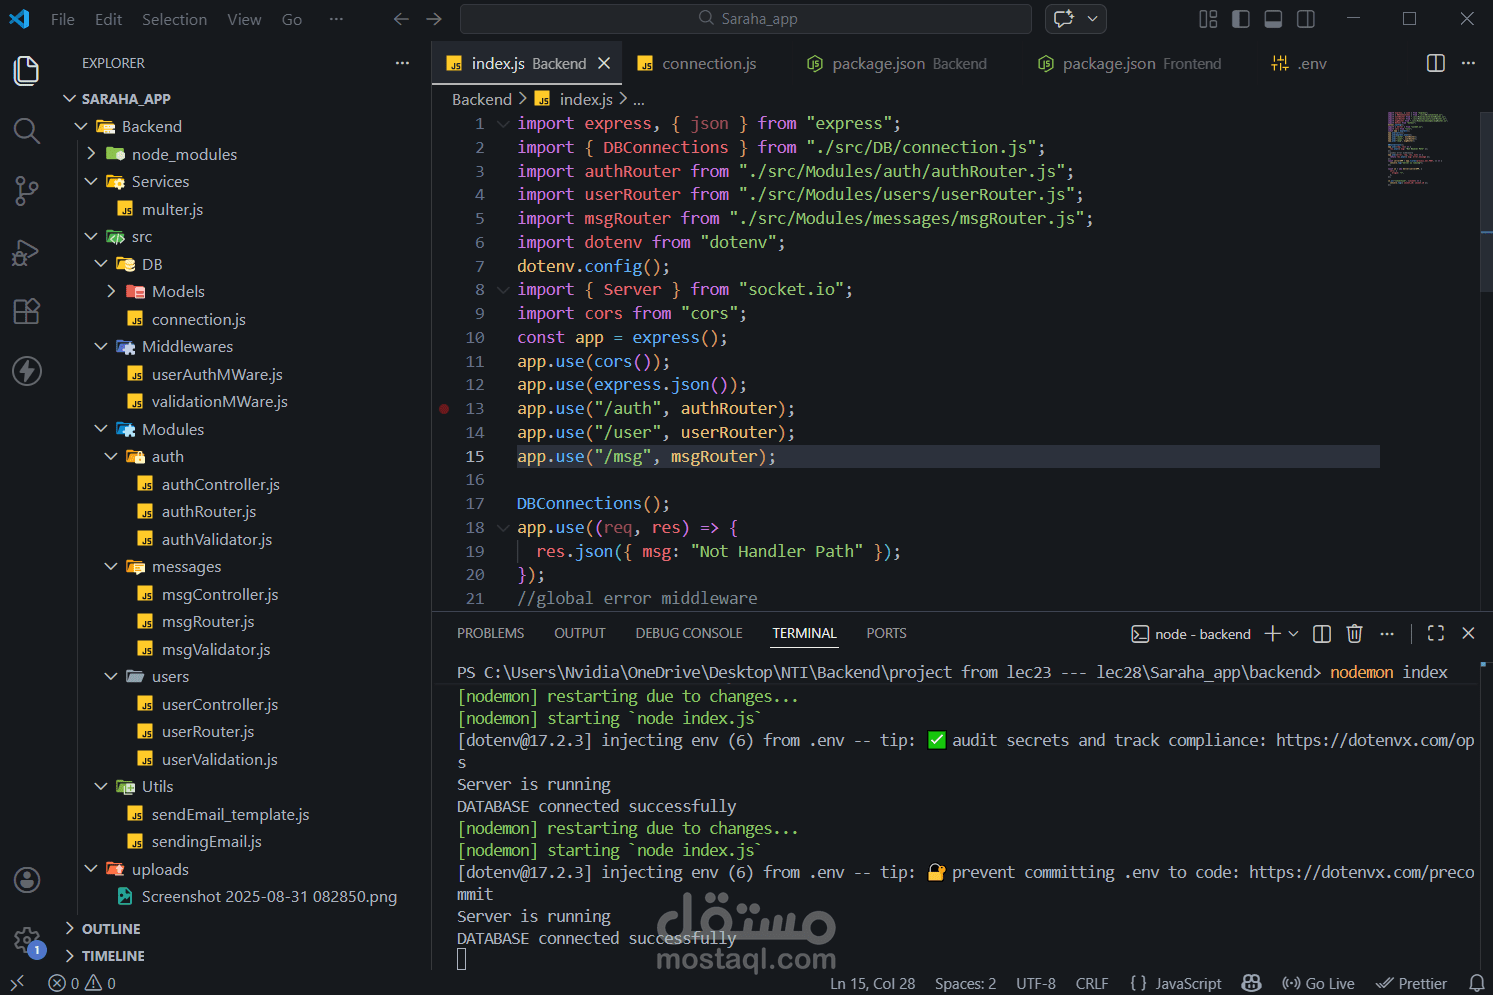
Task: Open Run and Debug view
Action: [27, 252]
